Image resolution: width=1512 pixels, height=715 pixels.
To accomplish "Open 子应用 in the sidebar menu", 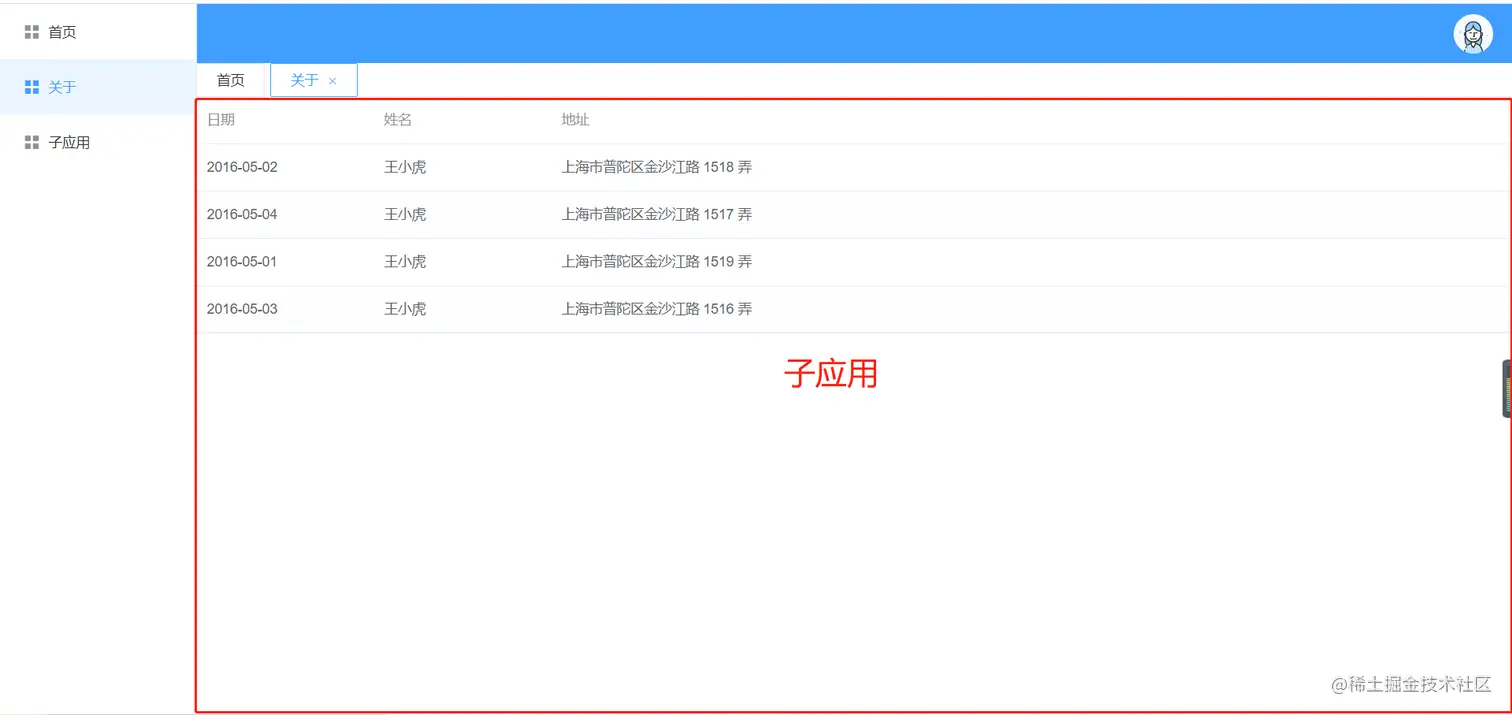I will point(98,142).
